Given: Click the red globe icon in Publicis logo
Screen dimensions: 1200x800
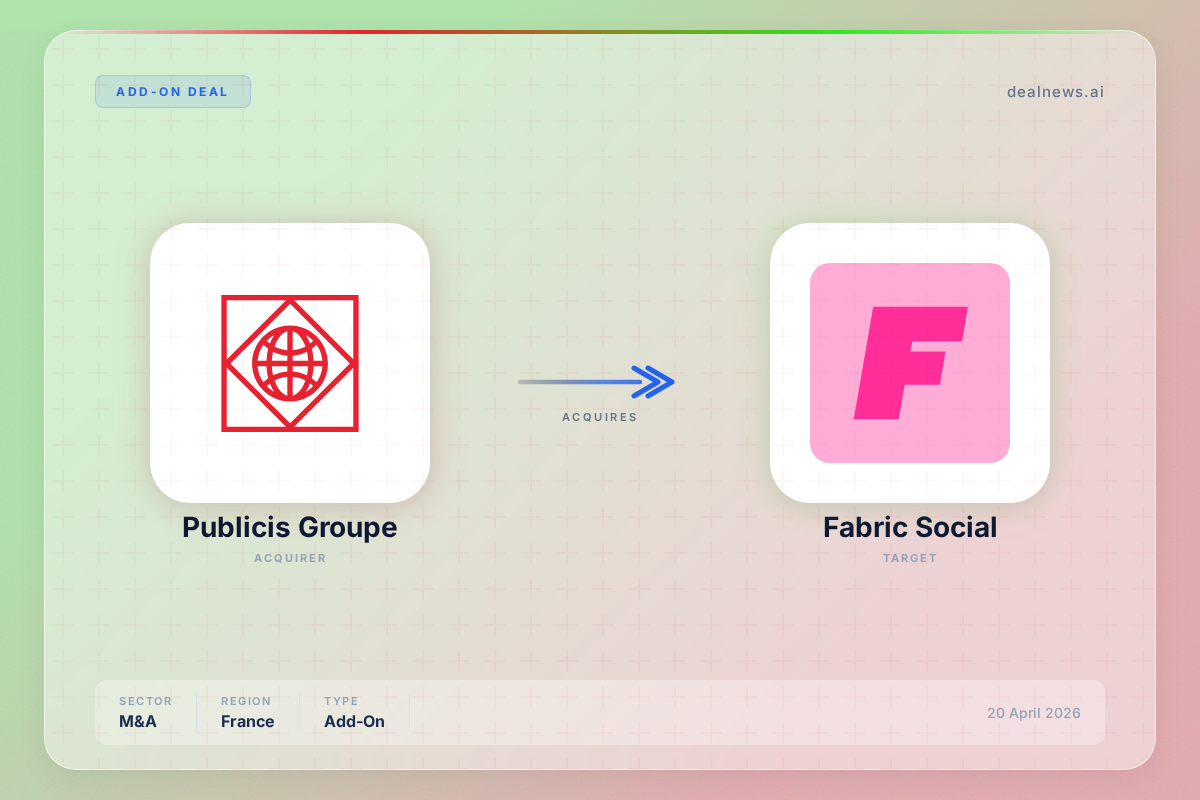Looking at the screenshot, I should pos(290,362).
